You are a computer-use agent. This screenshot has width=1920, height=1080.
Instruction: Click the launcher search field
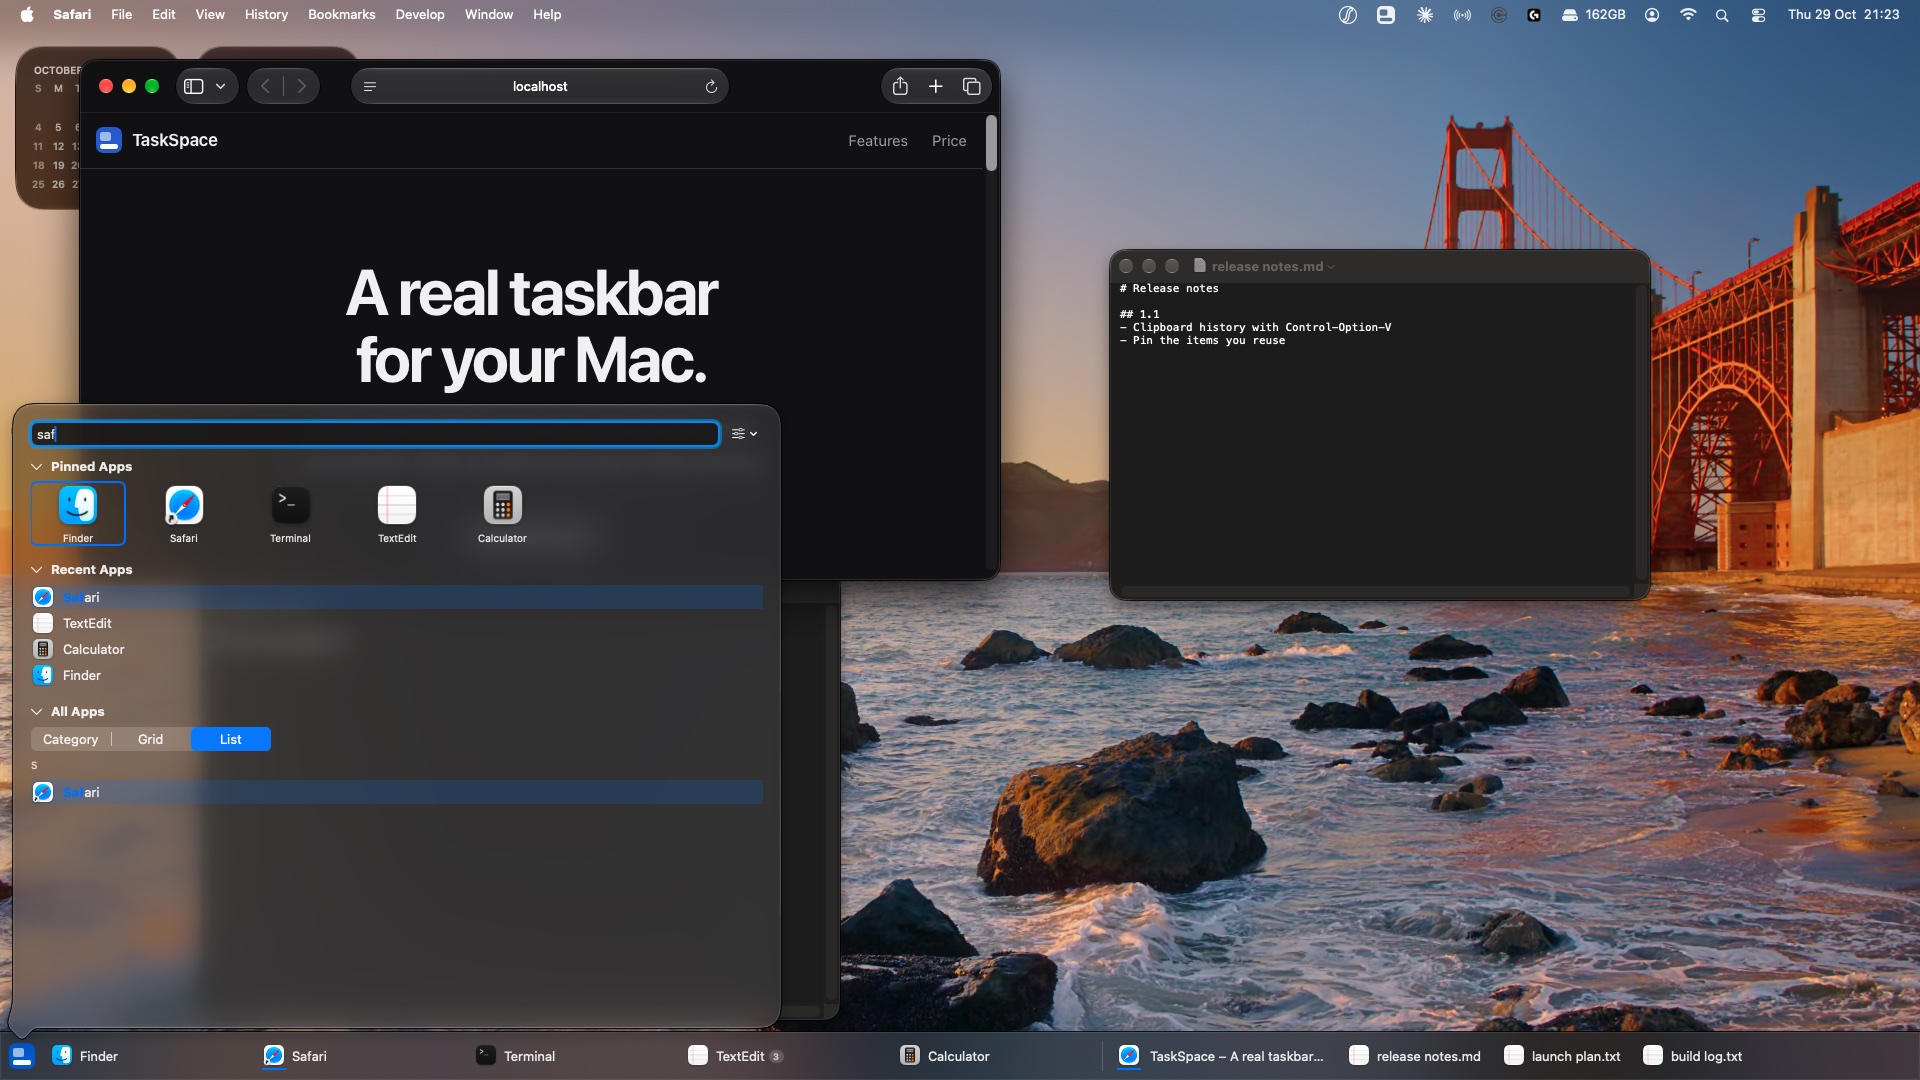(x=375, y=434)
